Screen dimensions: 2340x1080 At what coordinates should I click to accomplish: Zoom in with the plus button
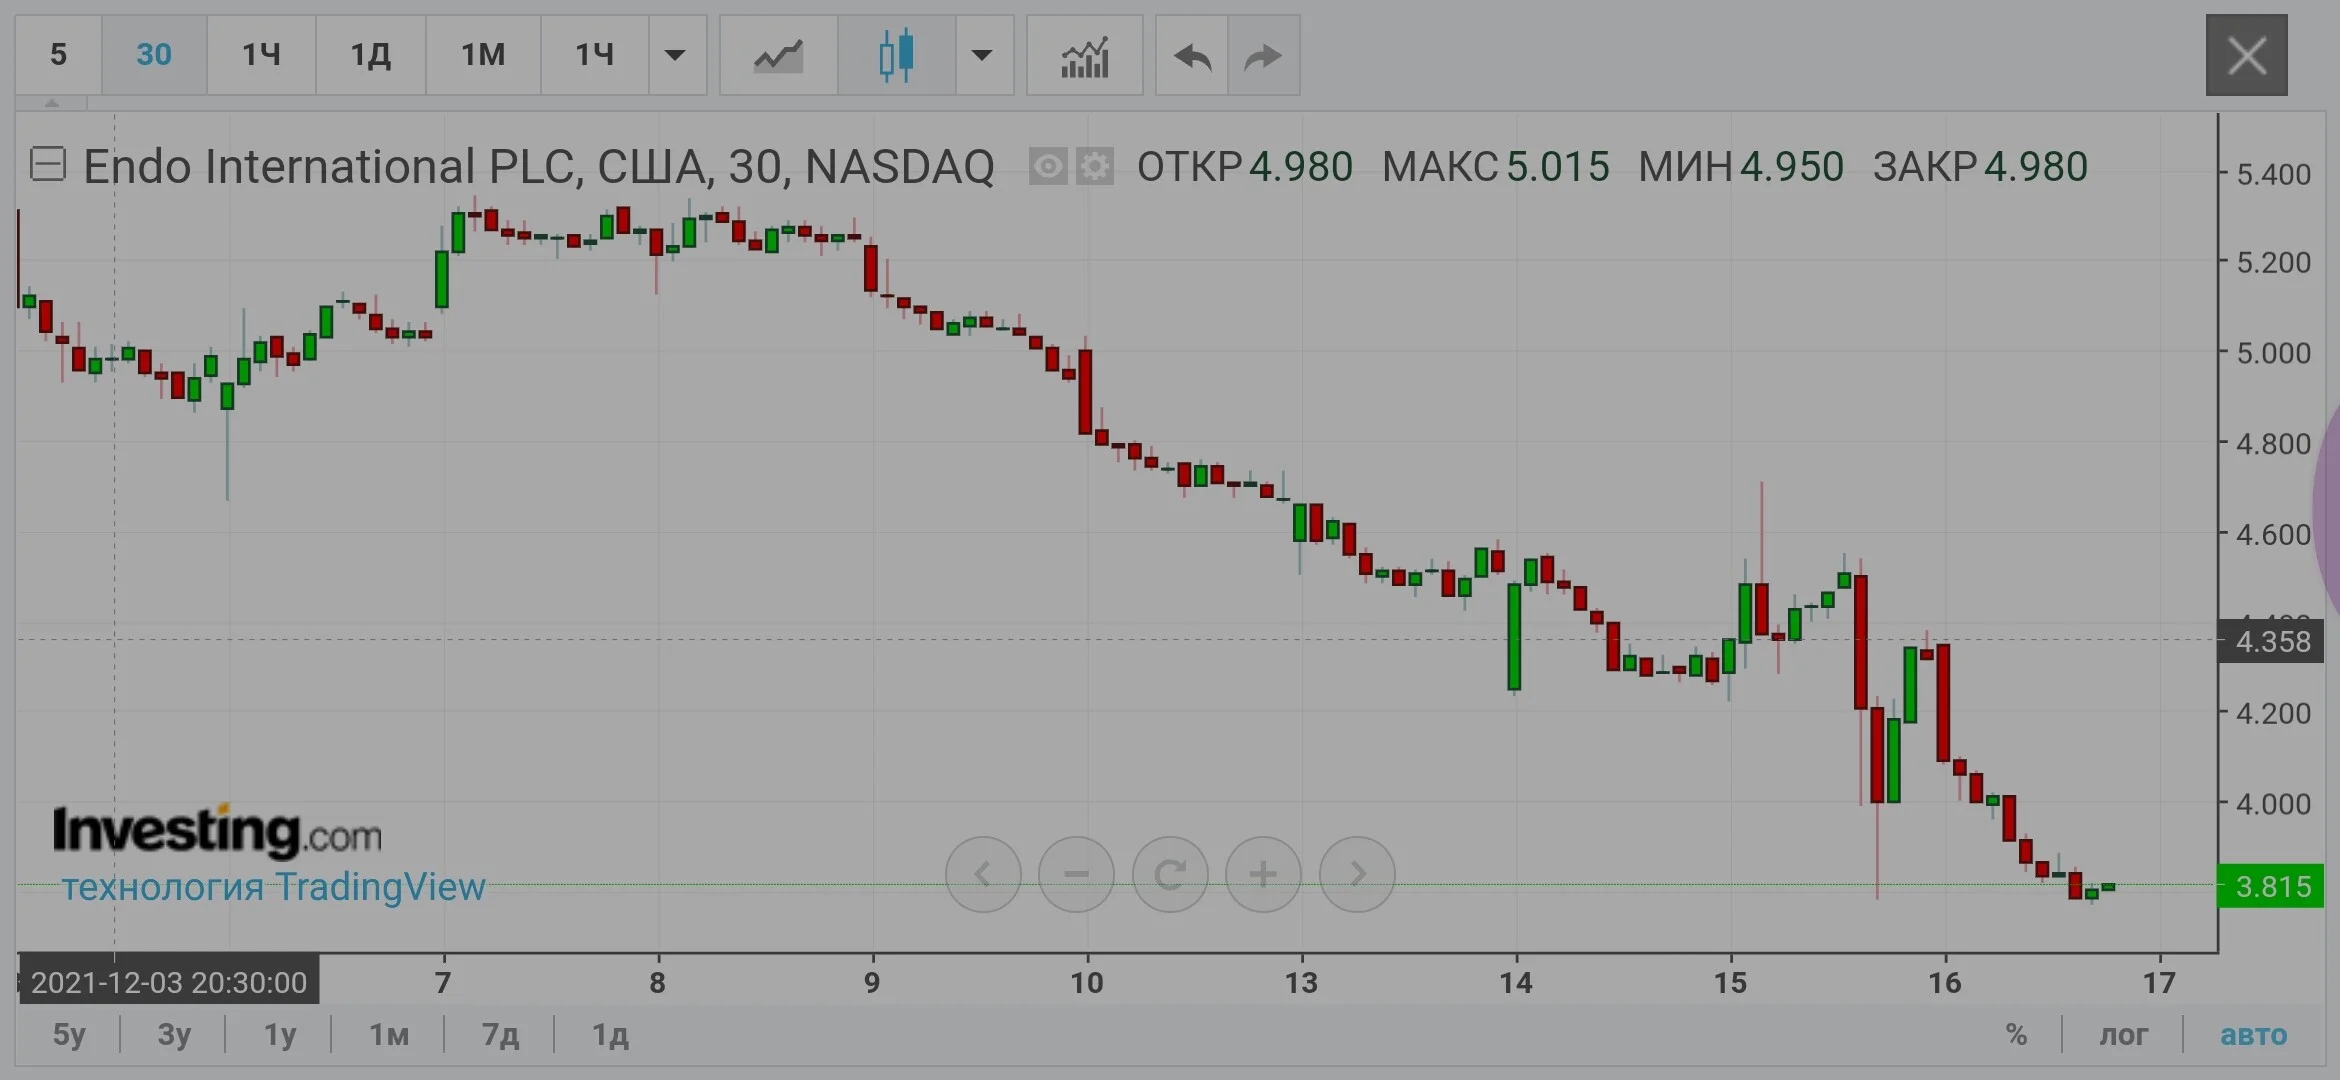[x=1263, y=874]
